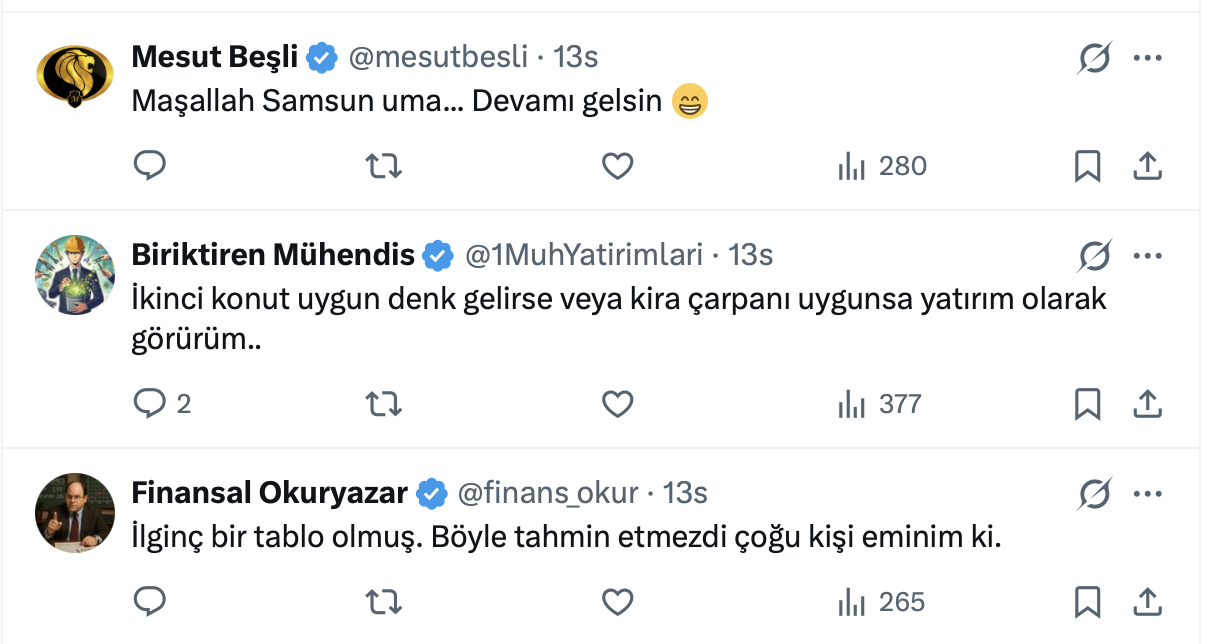Reply to Biriktiren Mühendis tweet with 2 replies
This screenshot has height=644, width=1208.
[x=150, y=404]
